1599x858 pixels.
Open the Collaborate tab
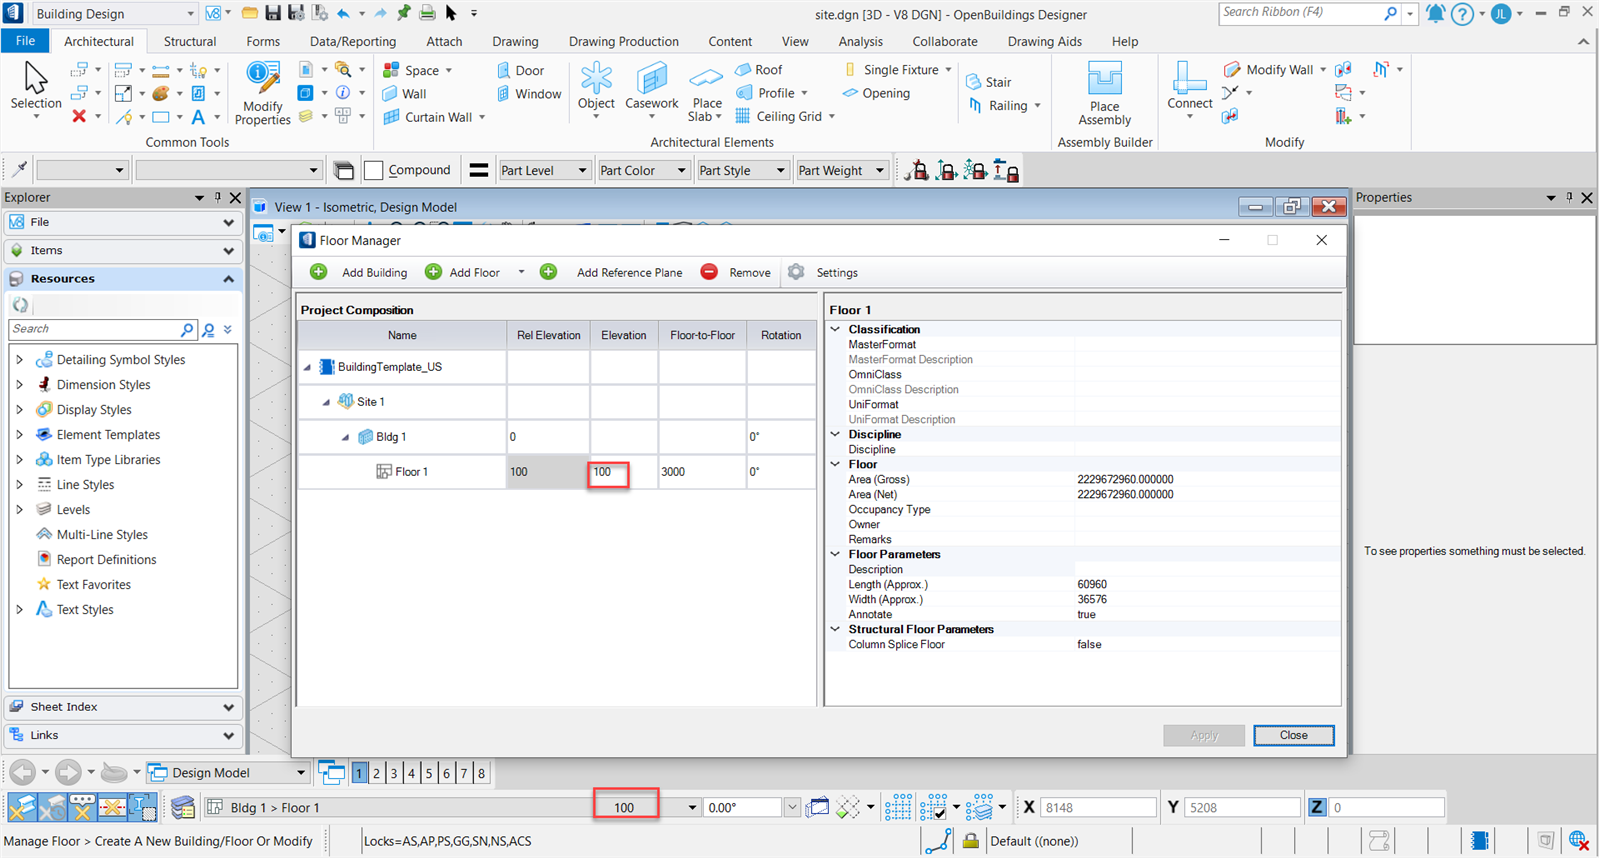pyautogui.click(x=944, y=41)
